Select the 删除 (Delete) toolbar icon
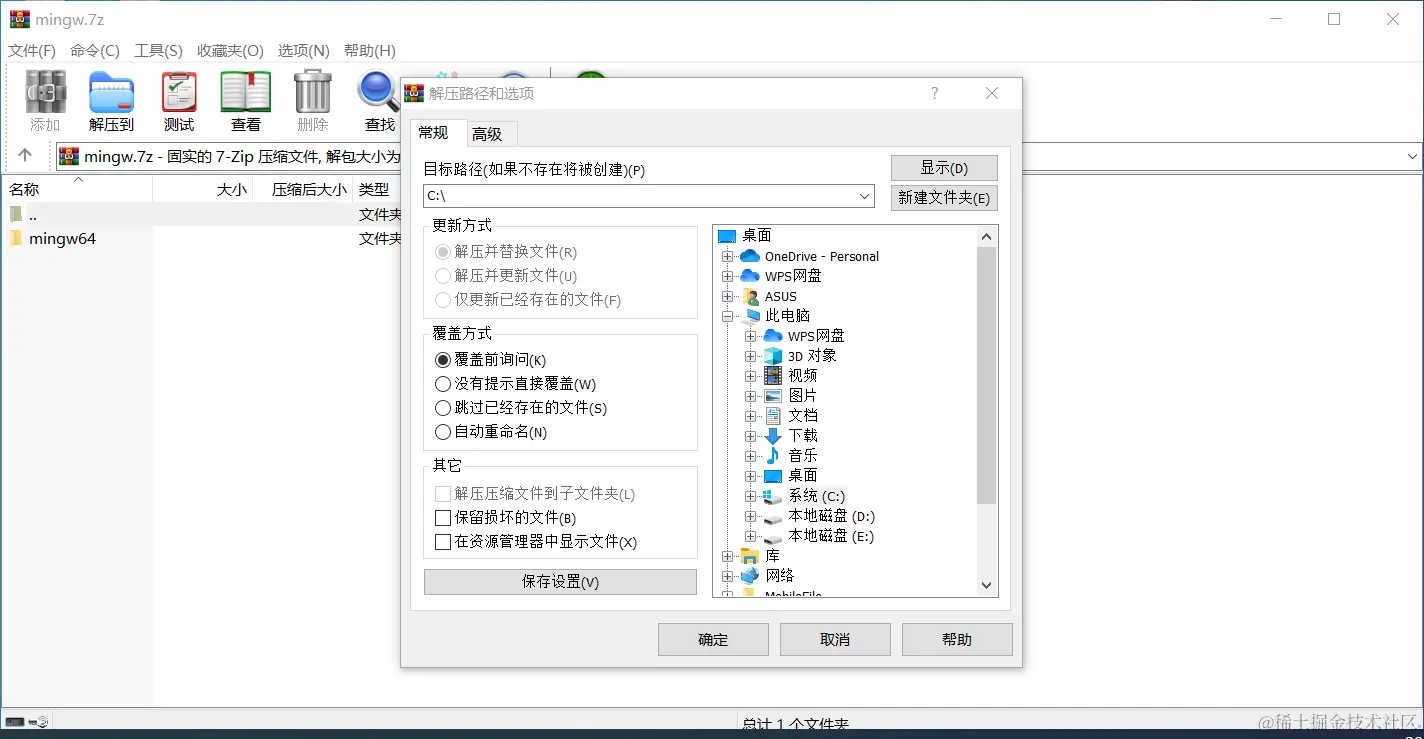Viewport: 1424px width, 739px height. (x=312, y=100)
